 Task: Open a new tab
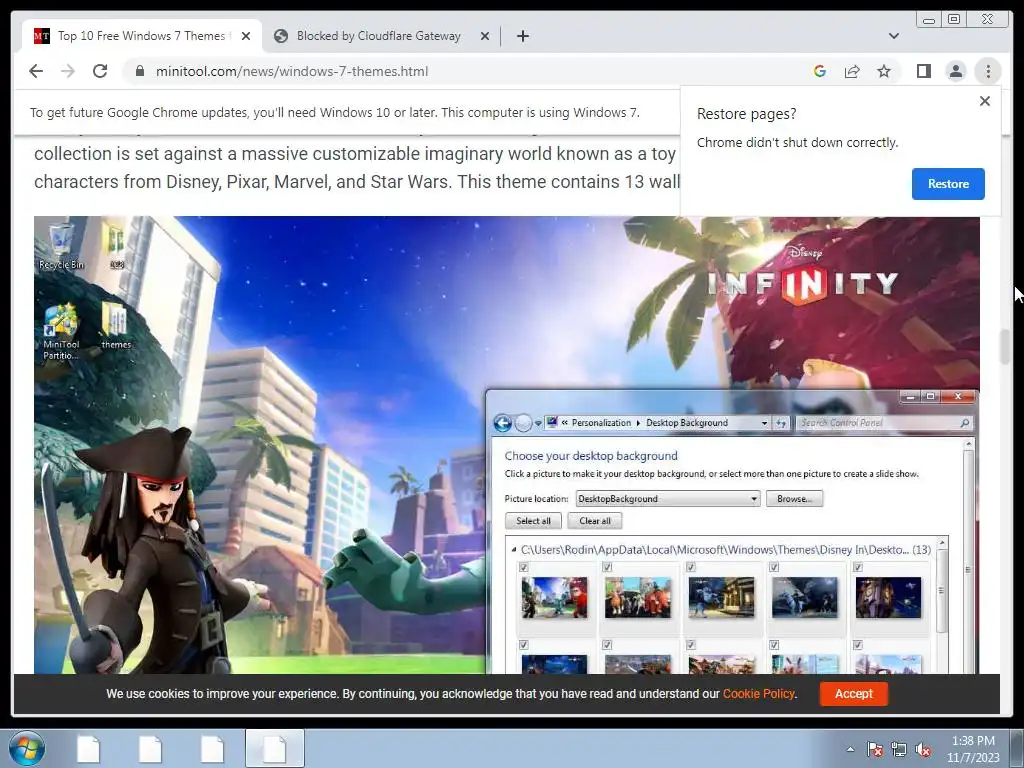click(522, 36)
